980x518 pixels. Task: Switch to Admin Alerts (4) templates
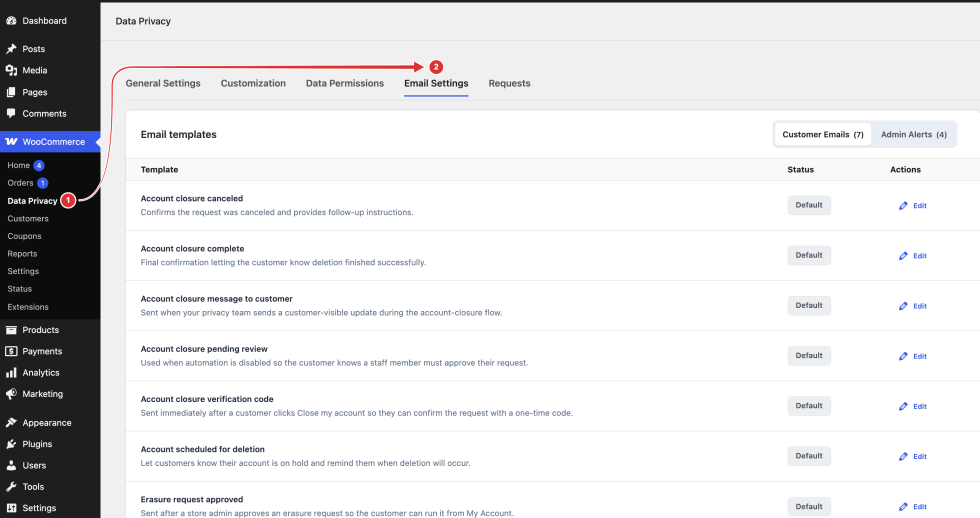point(914,134)
